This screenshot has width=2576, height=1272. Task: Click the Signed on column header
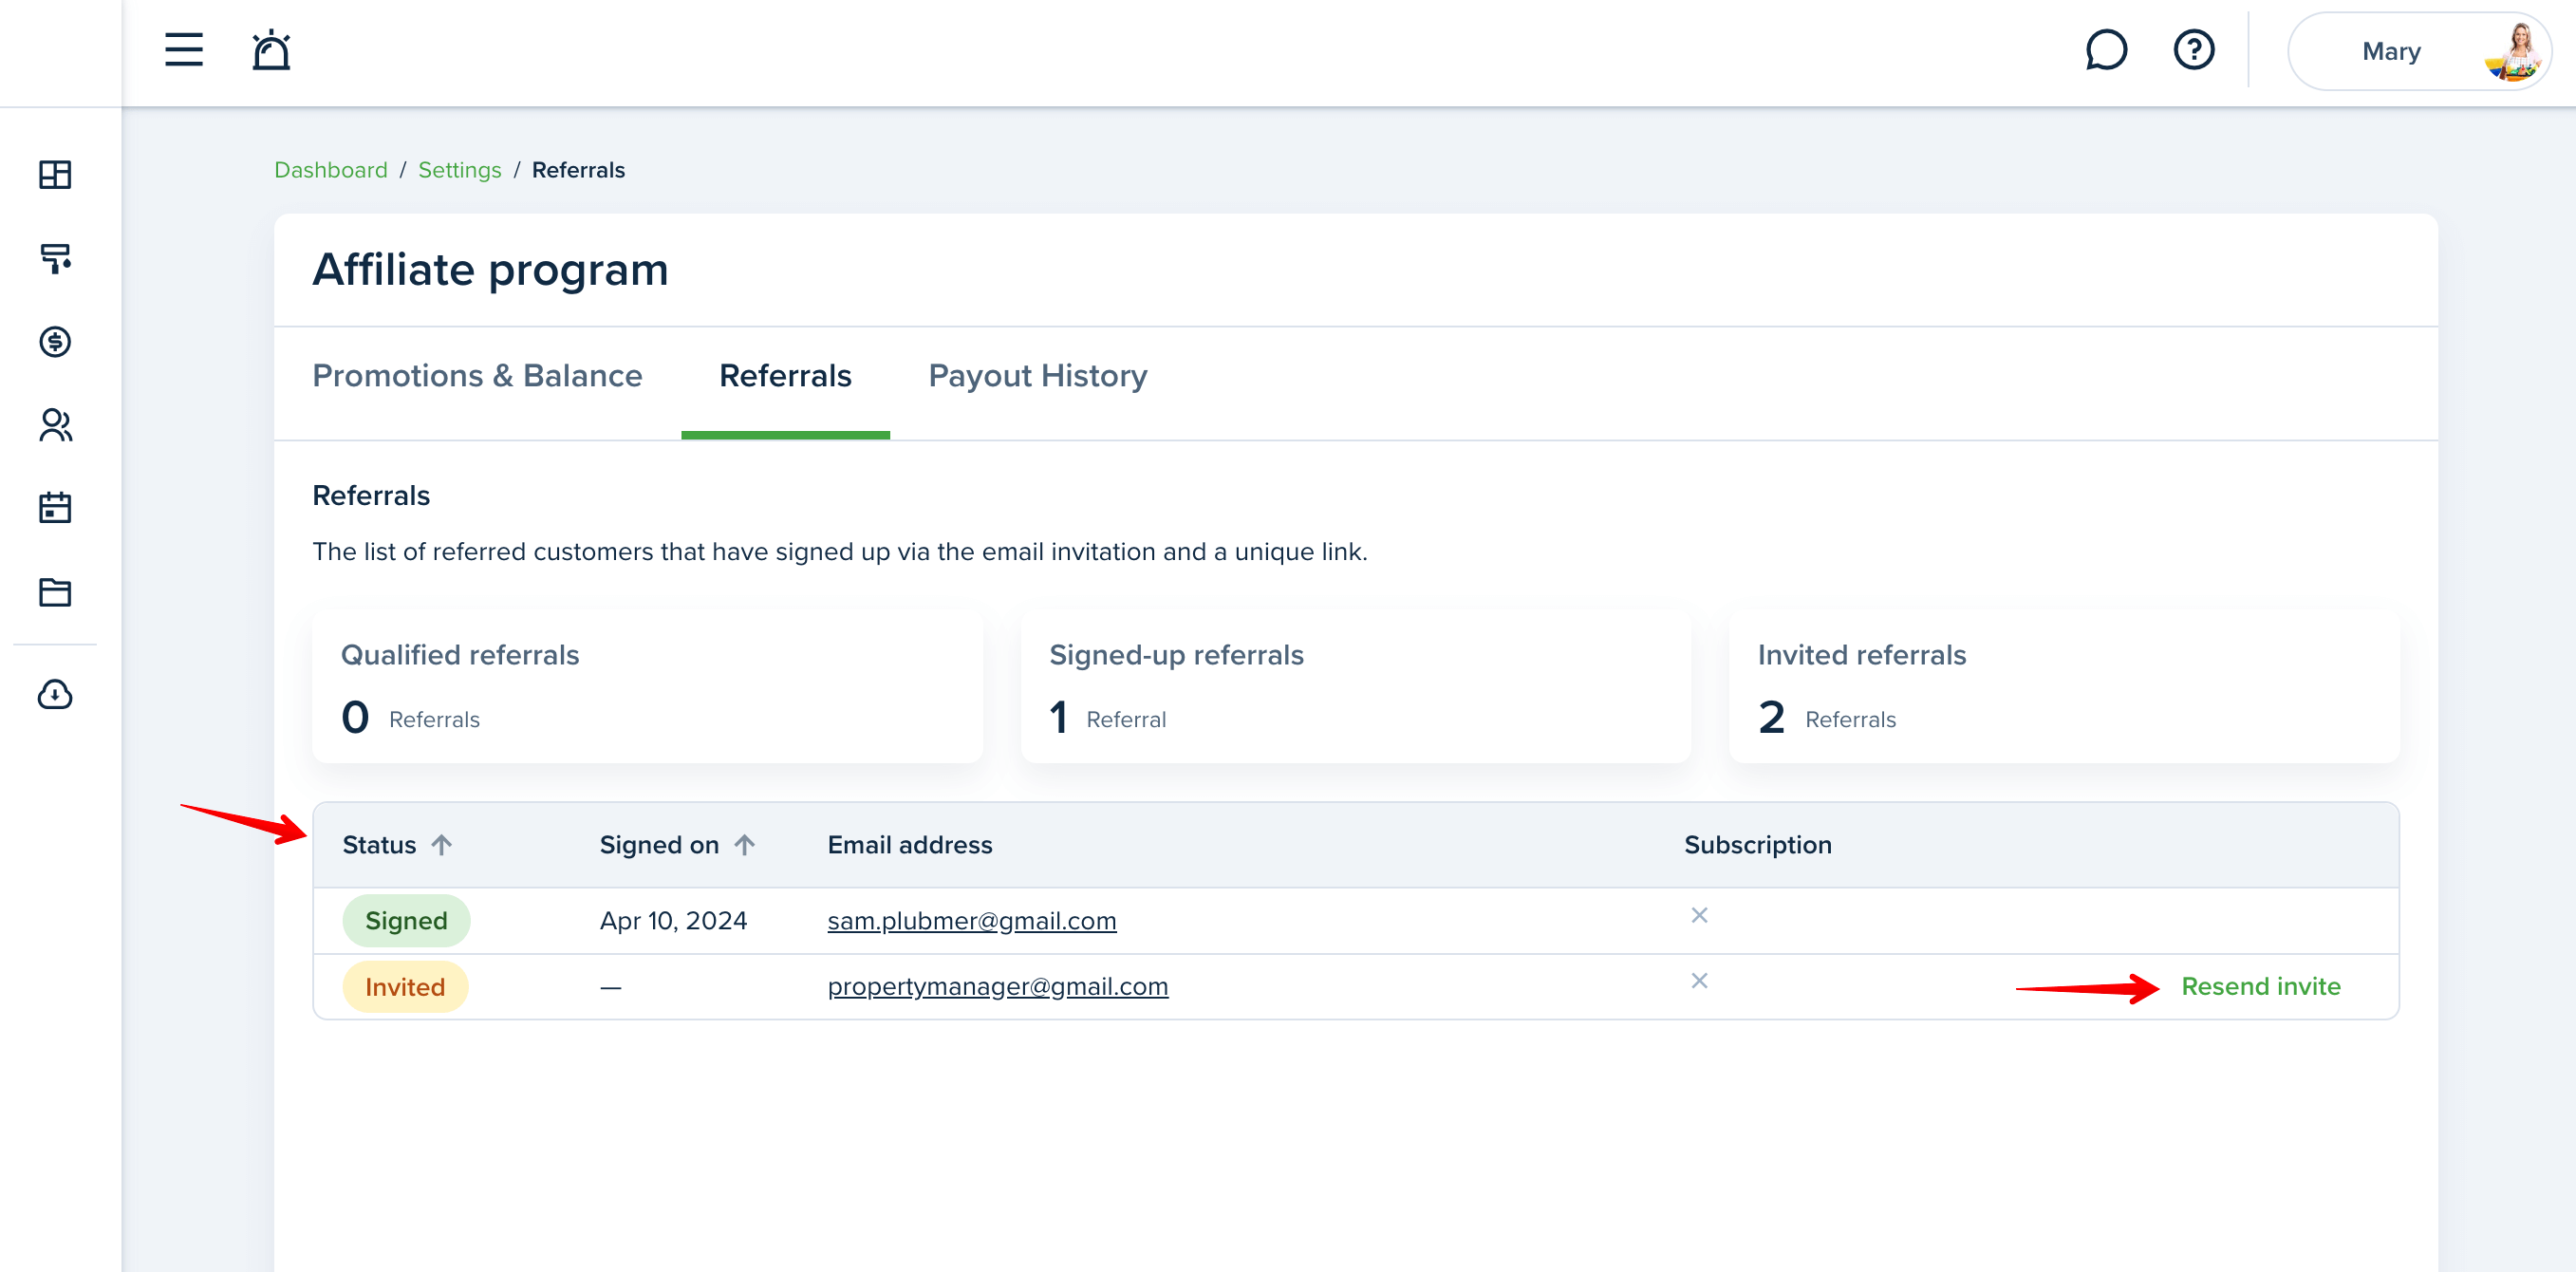[x=659, y=845]
